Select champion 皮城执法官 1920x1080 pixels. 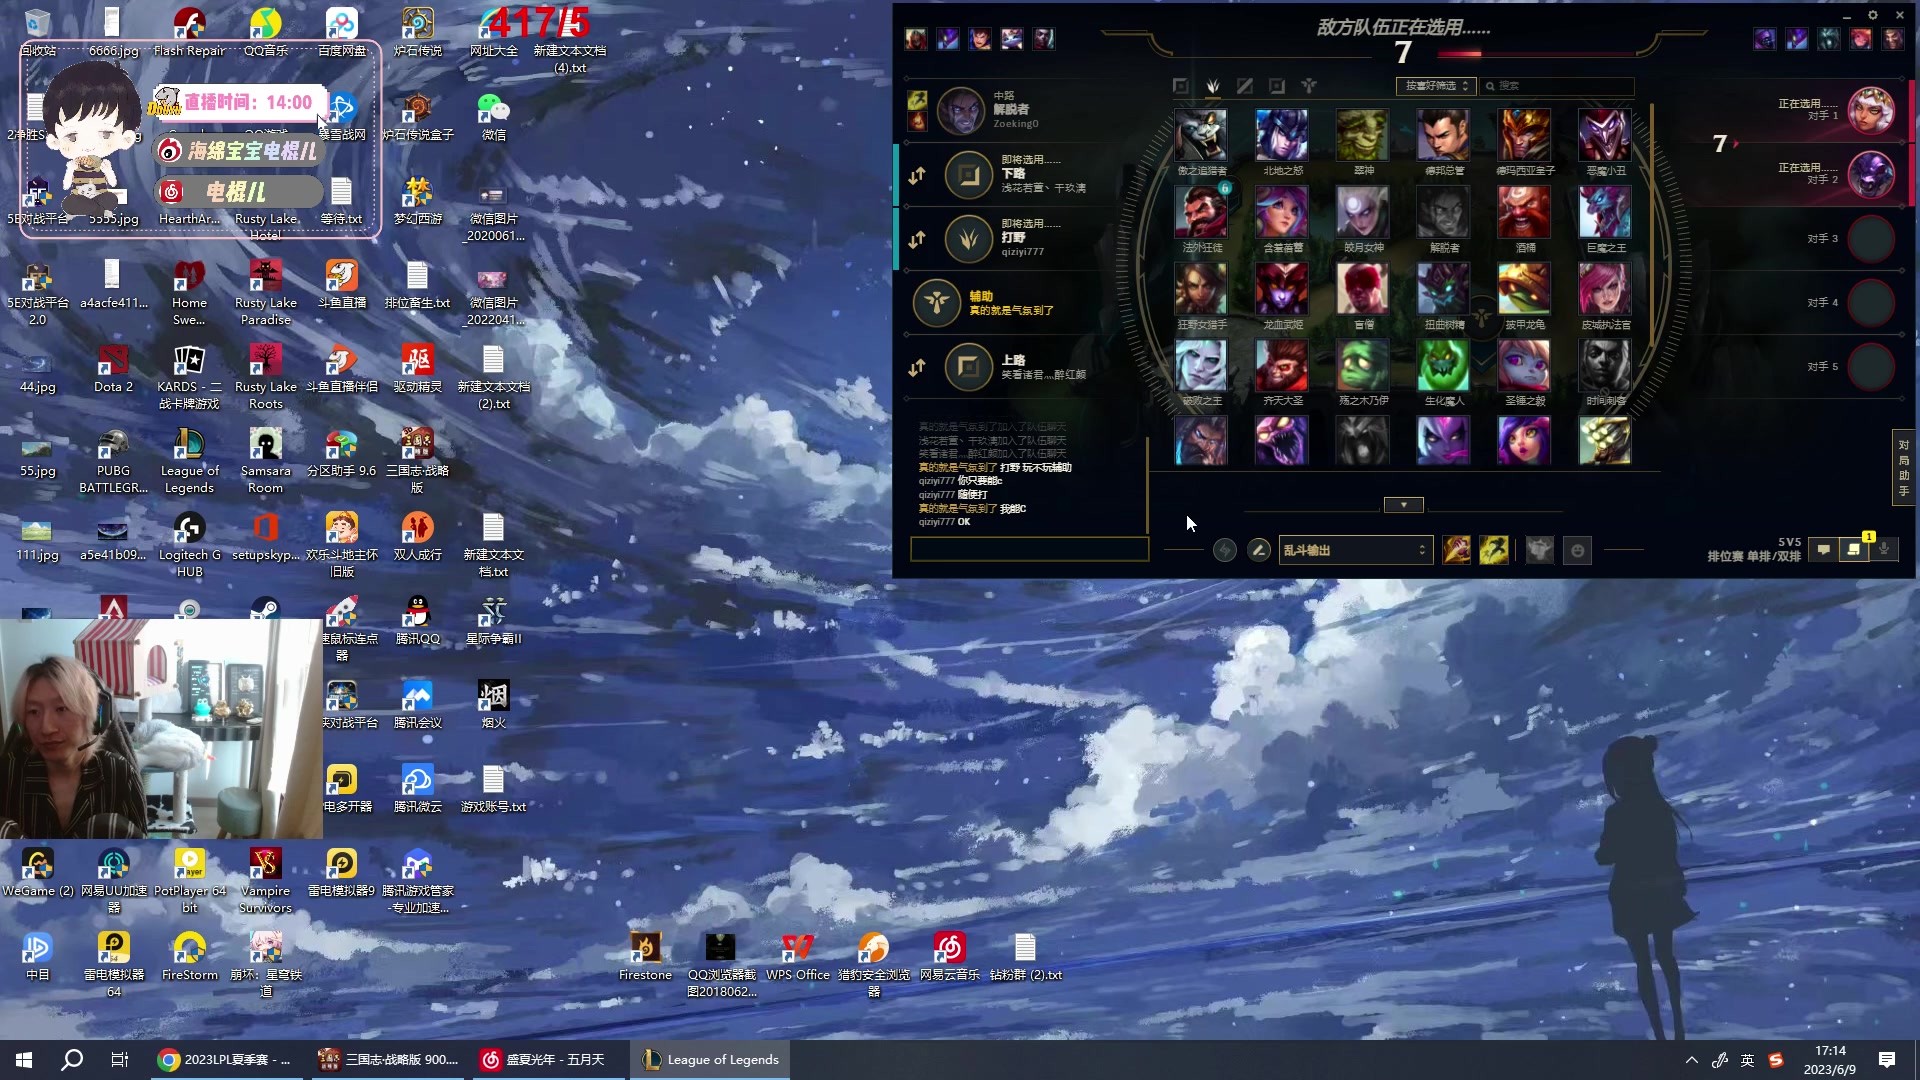coord(1605,289)
